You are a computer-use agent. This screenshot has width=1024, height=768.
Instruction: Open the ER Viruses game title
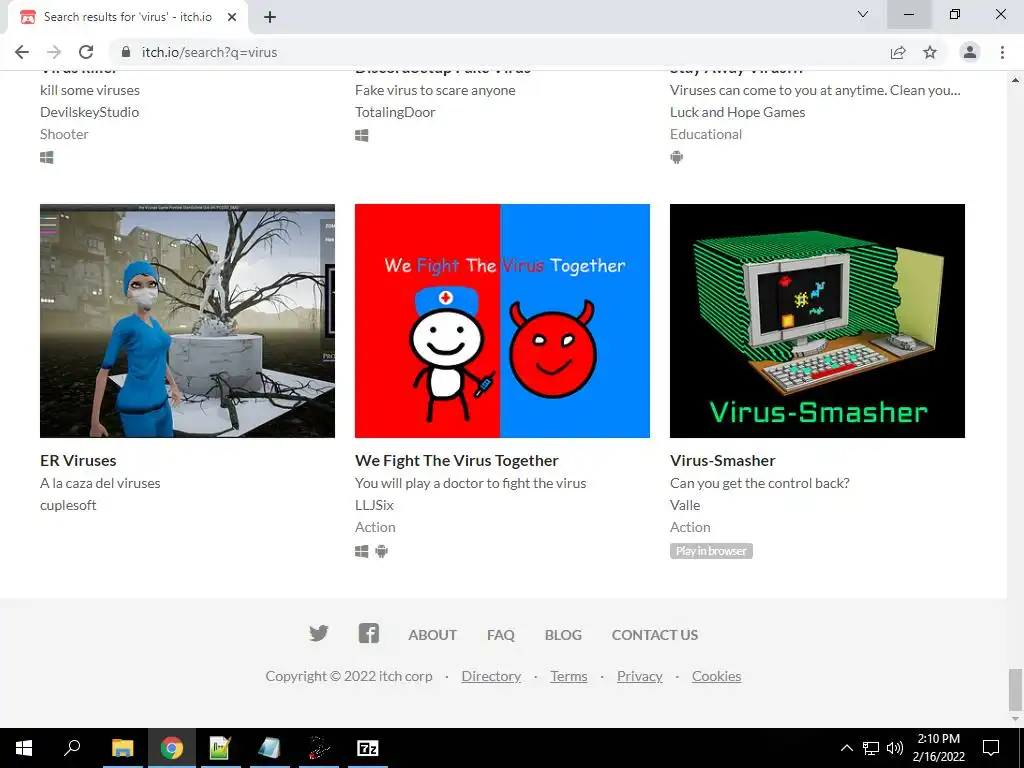[78, 460]
